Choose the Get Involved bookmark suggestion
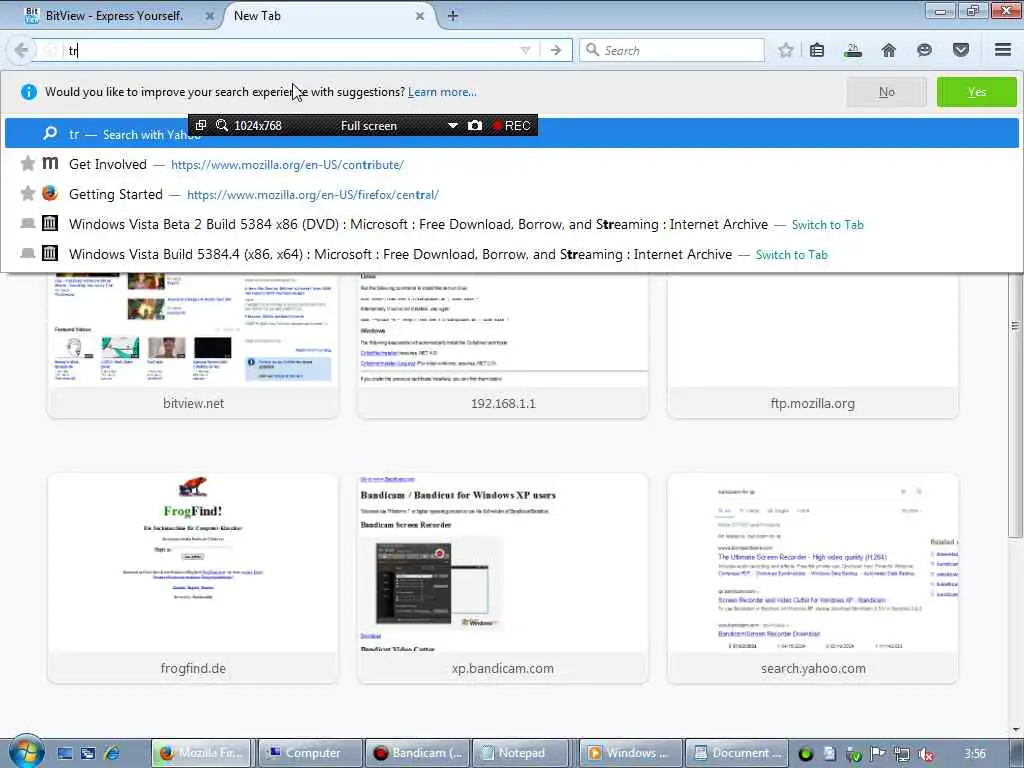The image size is (1024, 768). pos(511,165)
